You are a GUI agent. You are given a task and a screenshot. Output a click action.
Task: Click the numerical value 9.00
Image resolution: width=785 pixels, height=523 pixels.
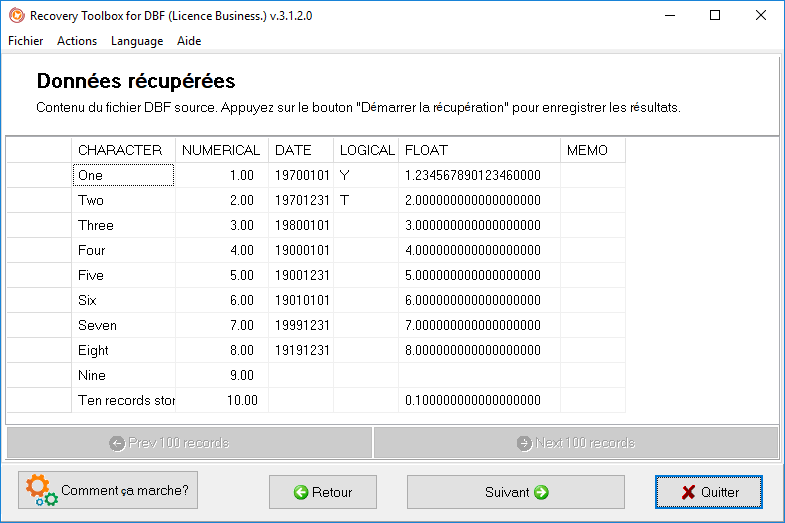coord(222,375)
